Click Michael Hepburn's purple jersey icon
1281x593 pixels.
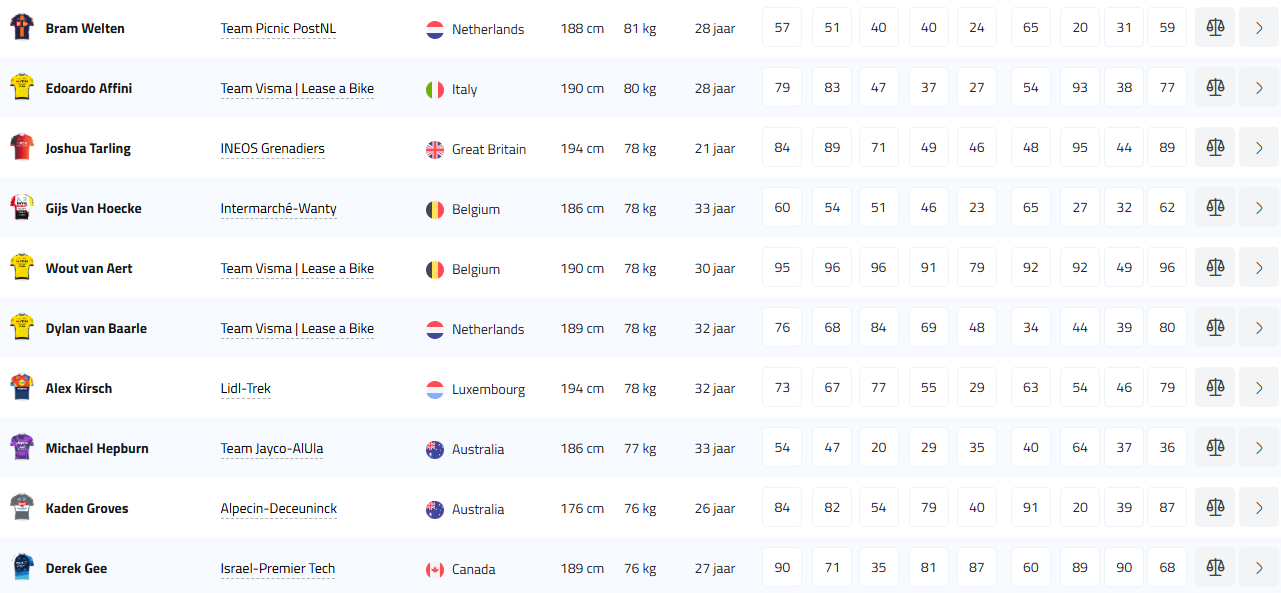(21, 448)
